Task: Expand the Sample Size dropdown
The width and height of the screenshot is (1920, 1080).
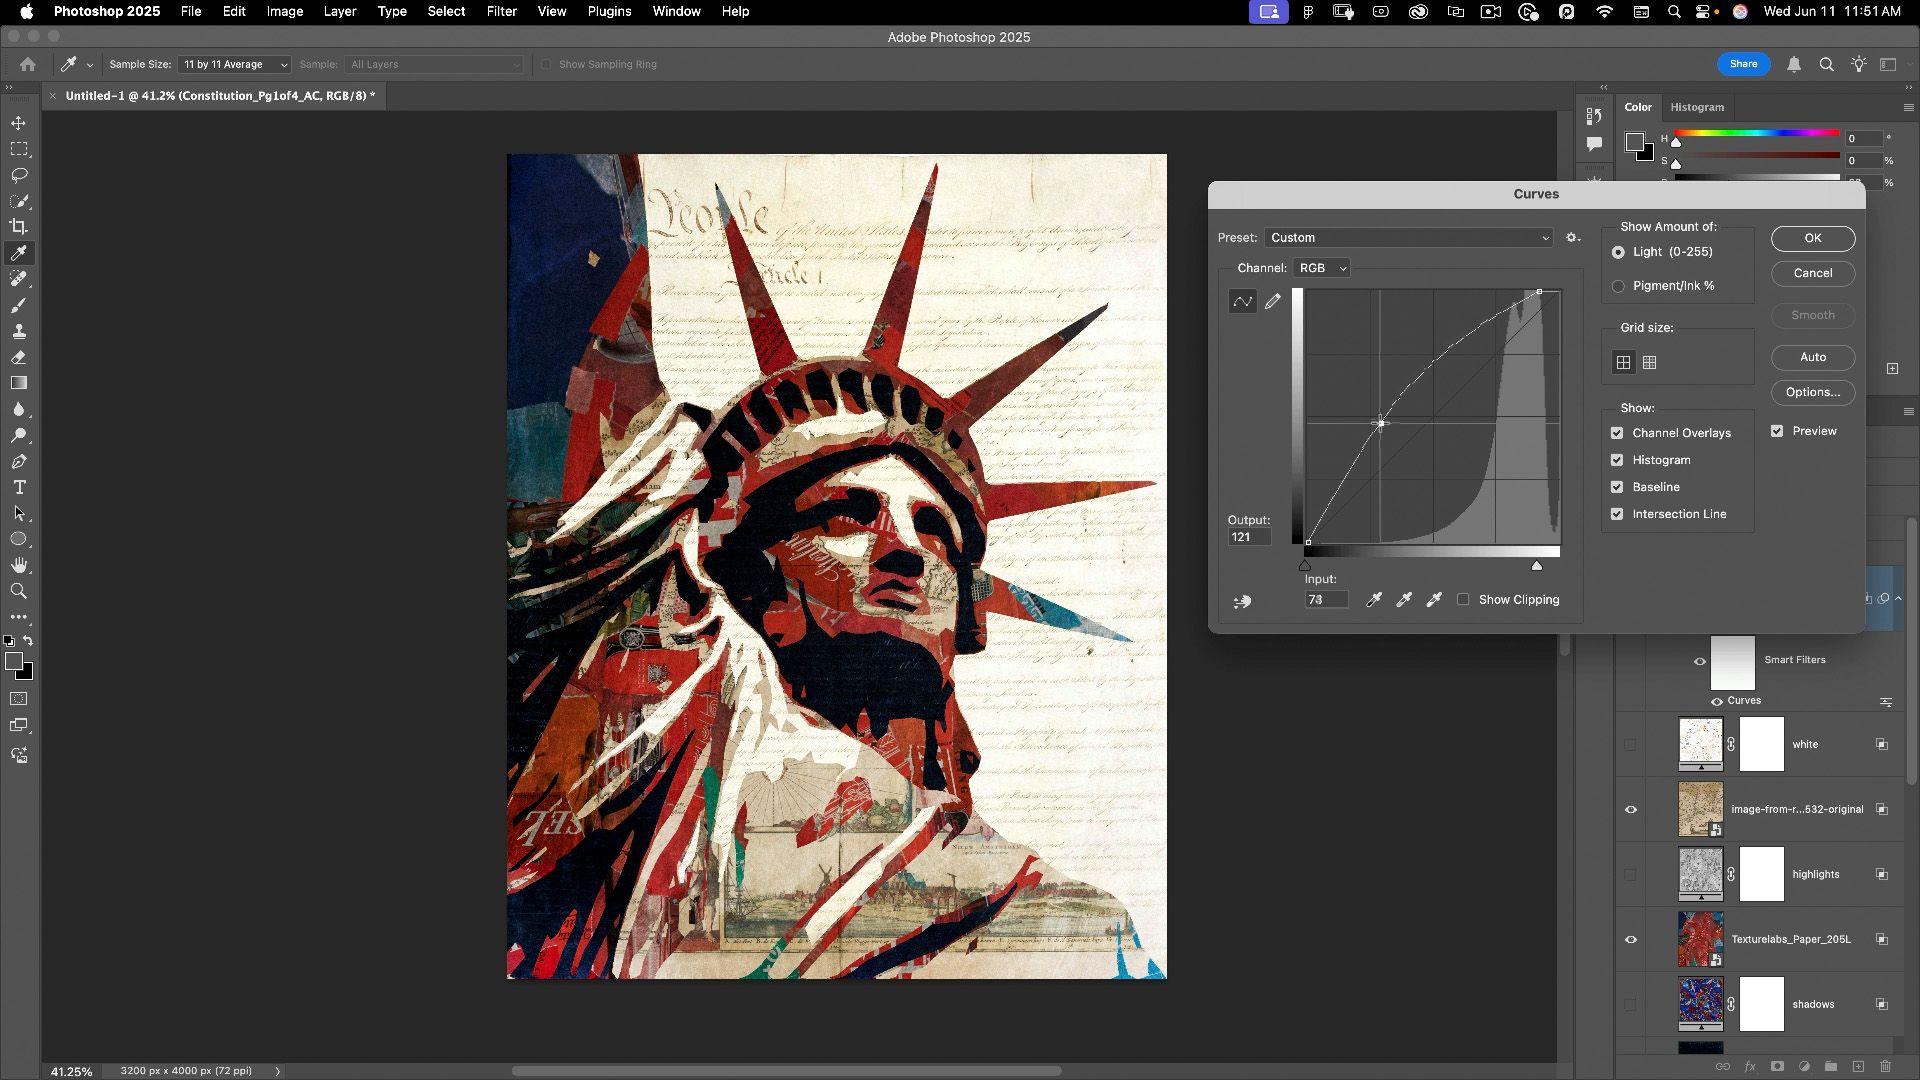Action: point(234,64)
